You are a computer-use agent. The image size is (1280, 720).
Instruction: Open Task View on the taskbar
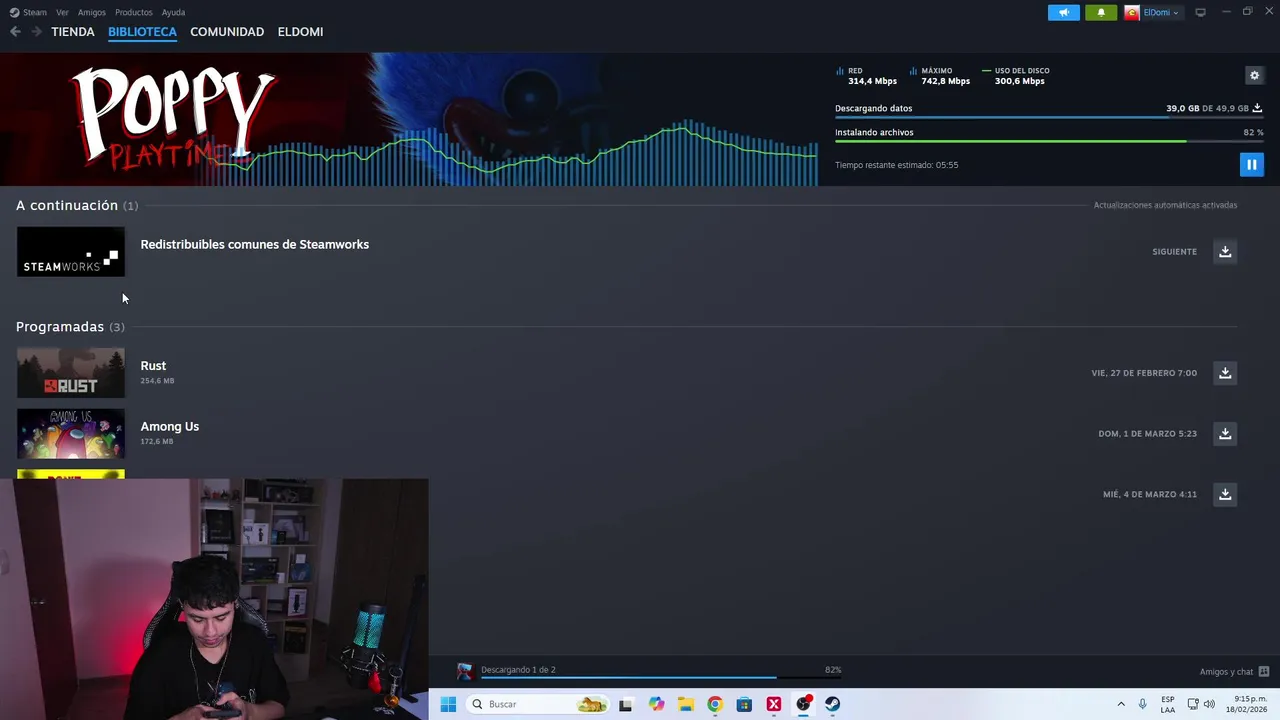coord(626,704)
